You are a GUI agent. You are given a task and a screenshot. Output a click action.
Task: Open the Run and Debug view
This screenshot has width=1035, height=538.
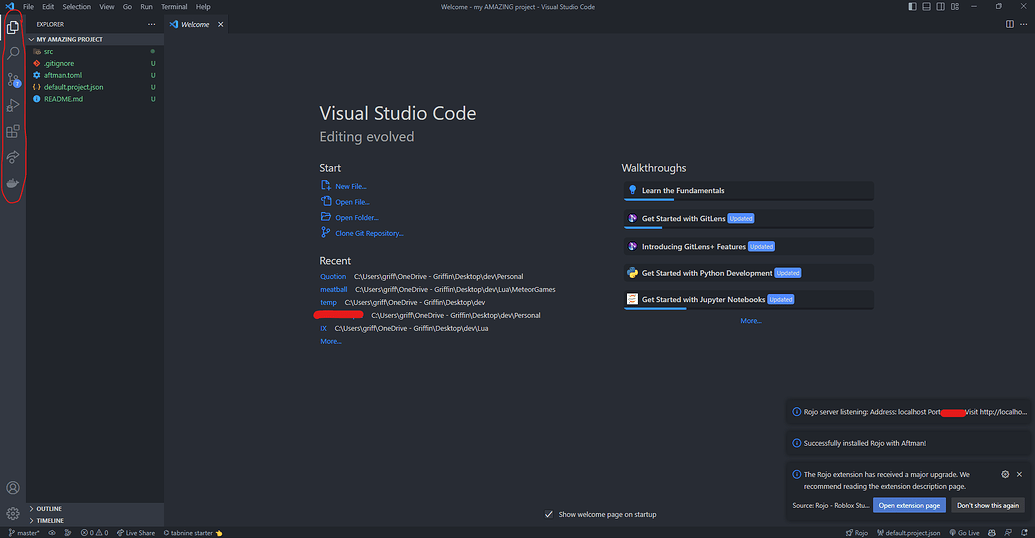pos(13,105)
